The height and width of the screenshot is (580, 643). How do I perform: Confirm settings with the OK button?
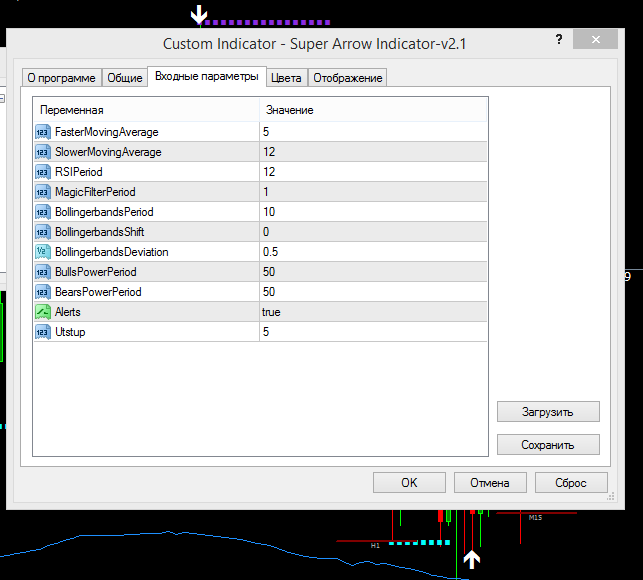pos(409,483)
